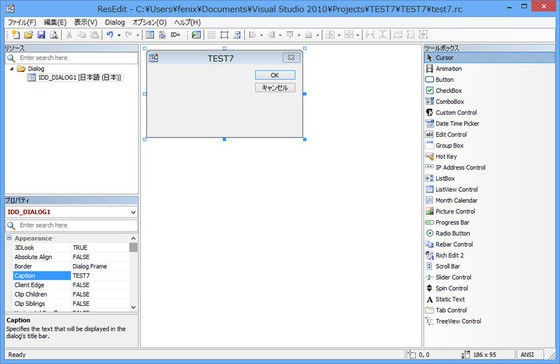Click properties list scroll down arrow
The height and width of the screenshot is (364, 560).
pyautogui.click(x=133, y=307)
